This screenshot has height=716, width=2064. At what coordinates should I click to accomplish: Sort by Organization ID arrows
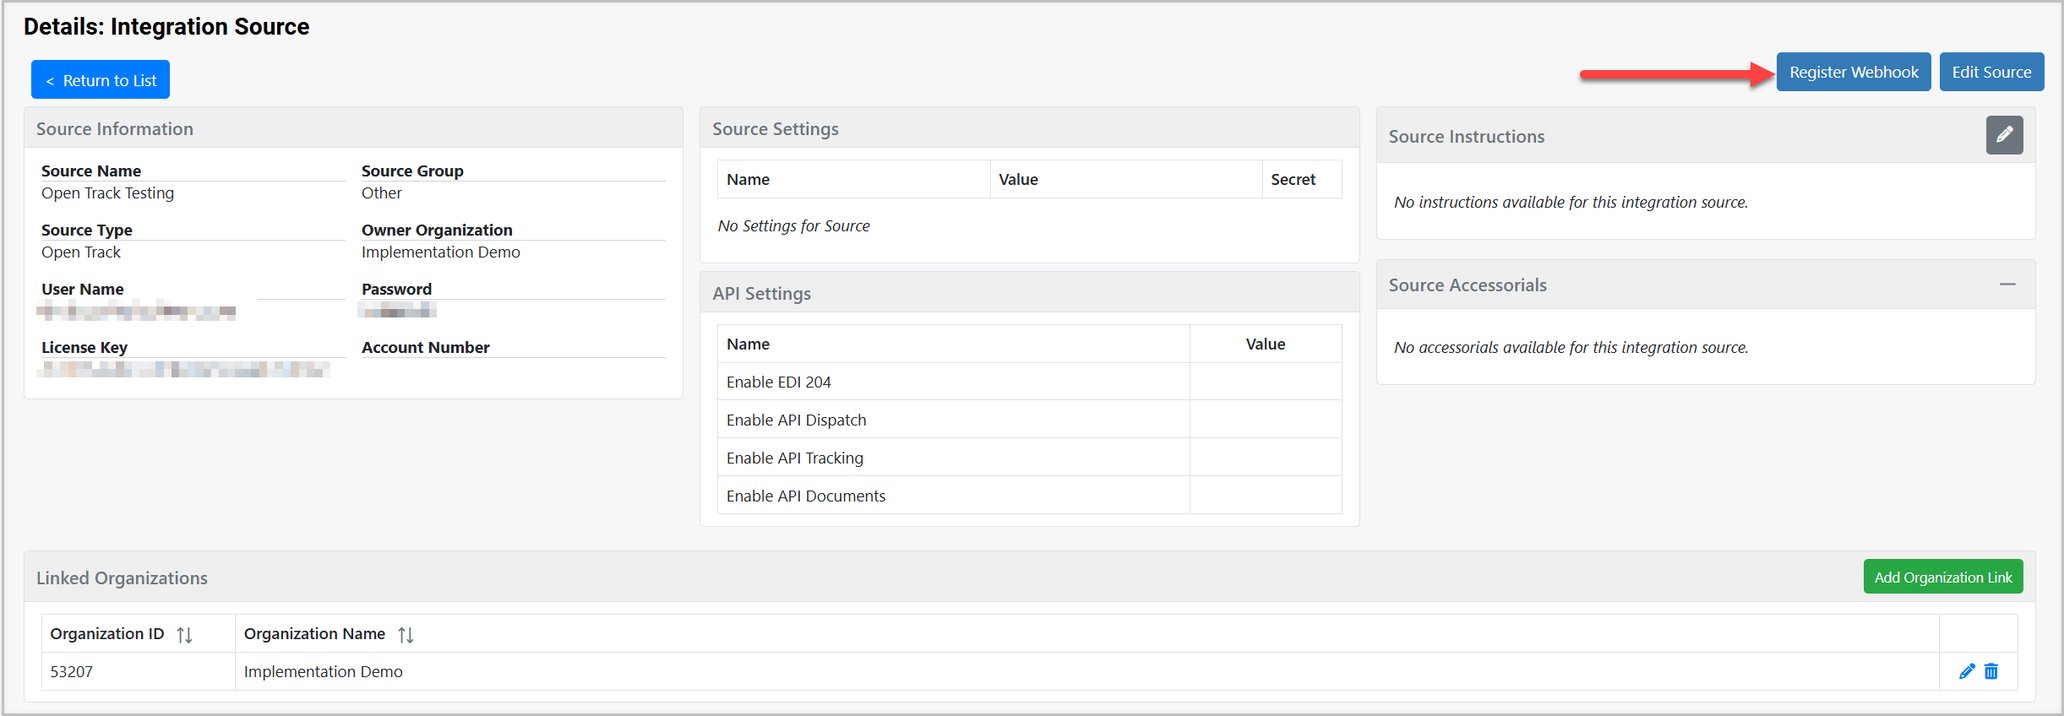tap(184, 634)
